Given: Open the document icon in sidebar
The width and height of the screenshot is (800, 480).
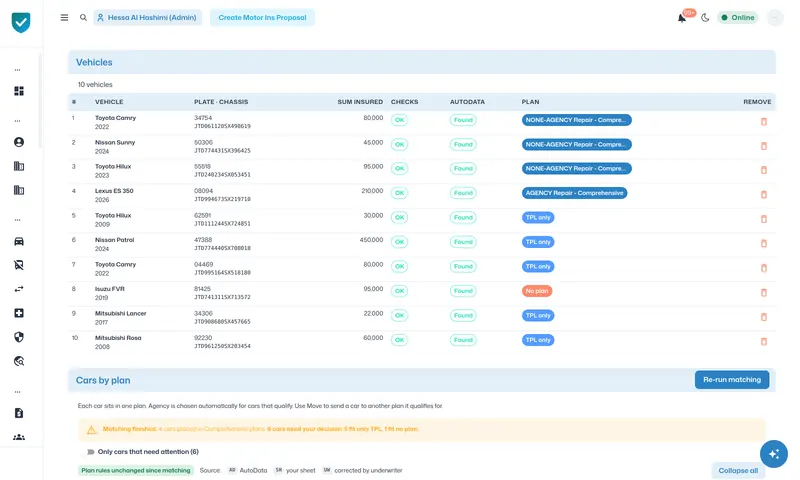Looking at the screenshot, I should (19, 413).
